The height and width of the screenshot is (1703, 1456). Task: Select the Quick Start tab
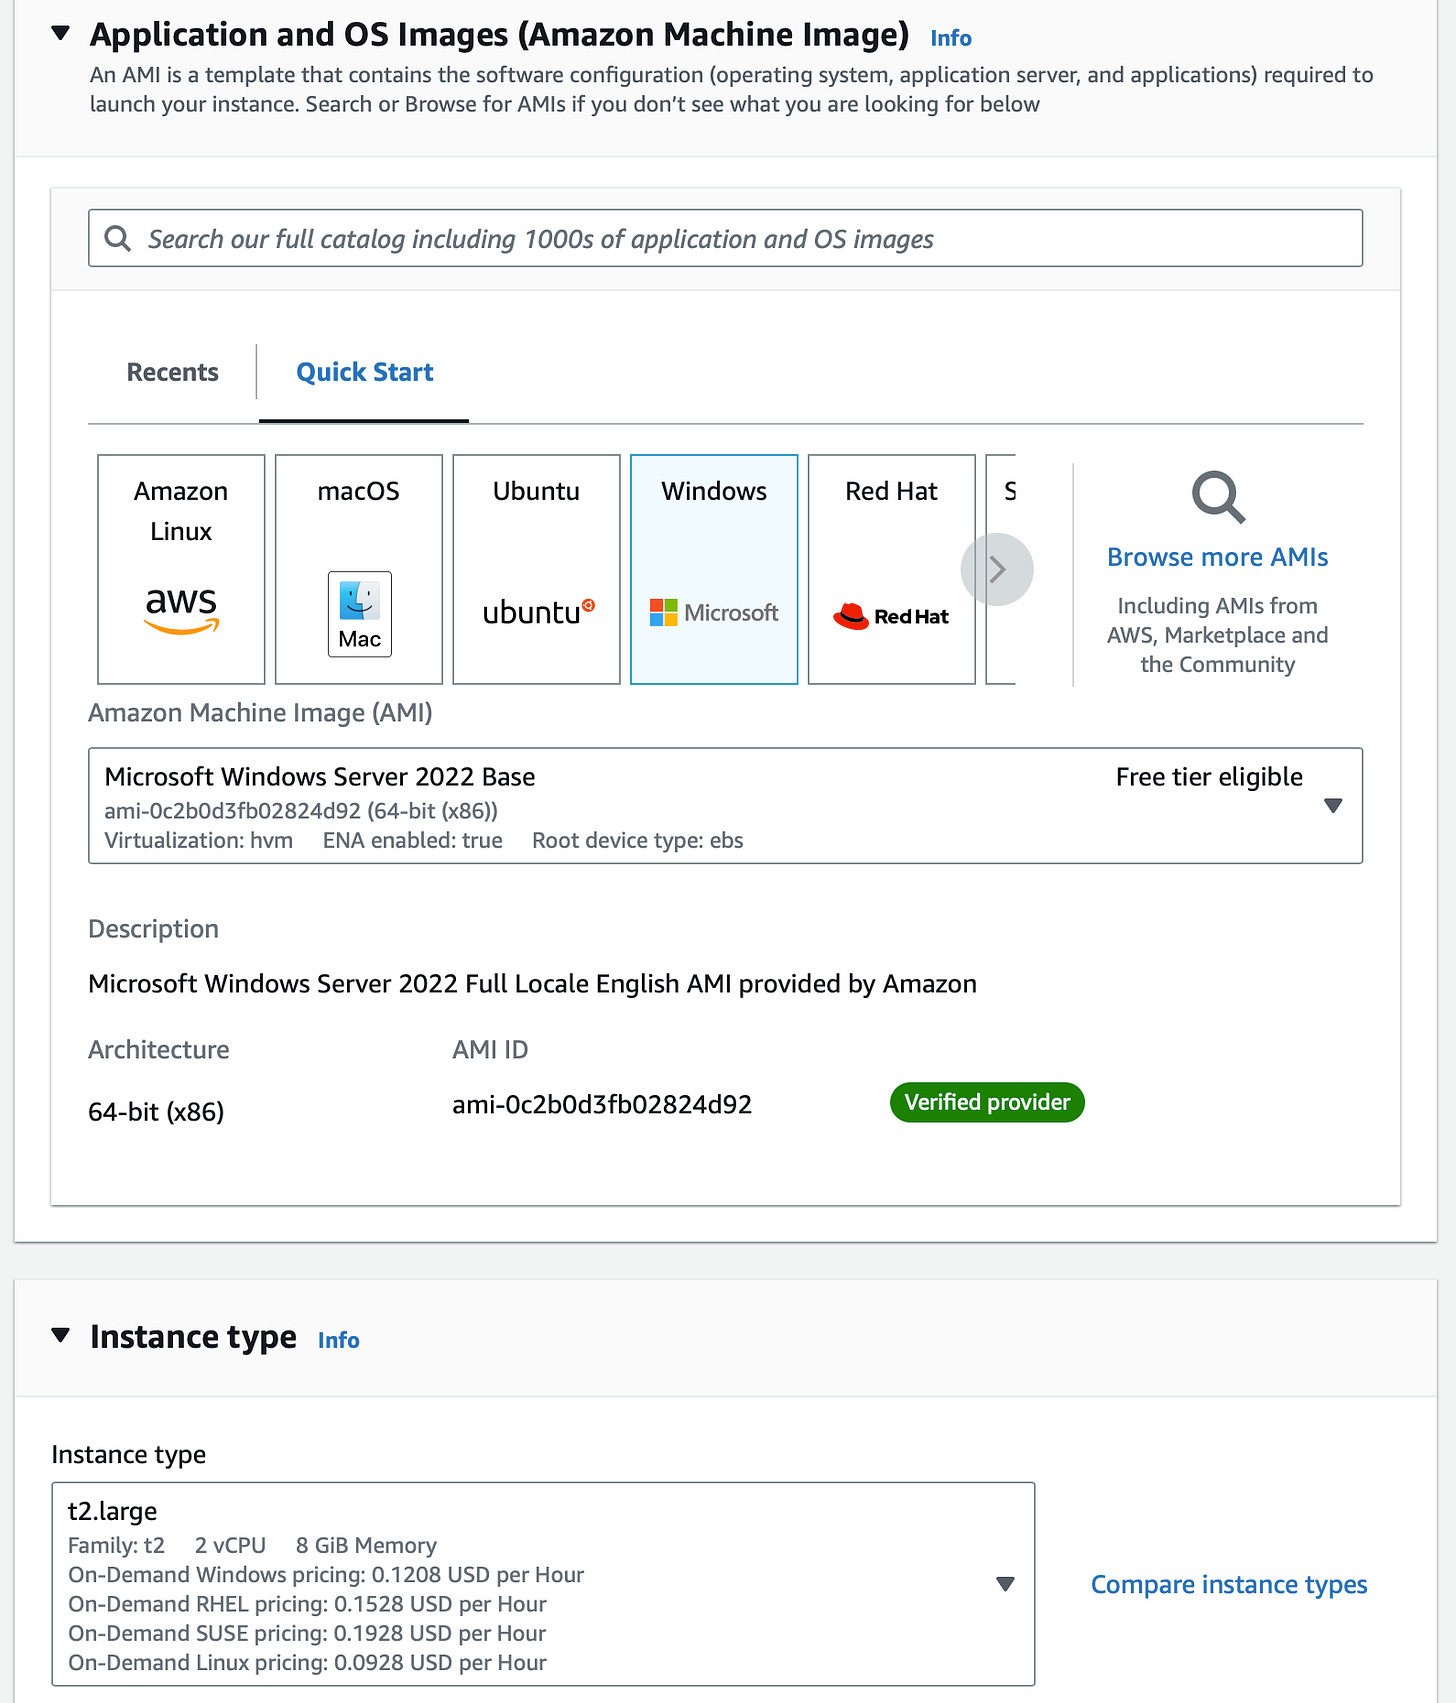pyautogui.click(x=364, y=372)
